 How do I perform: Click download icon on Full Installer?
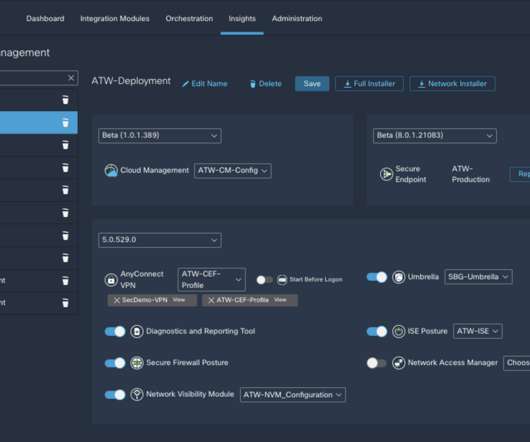347,84
